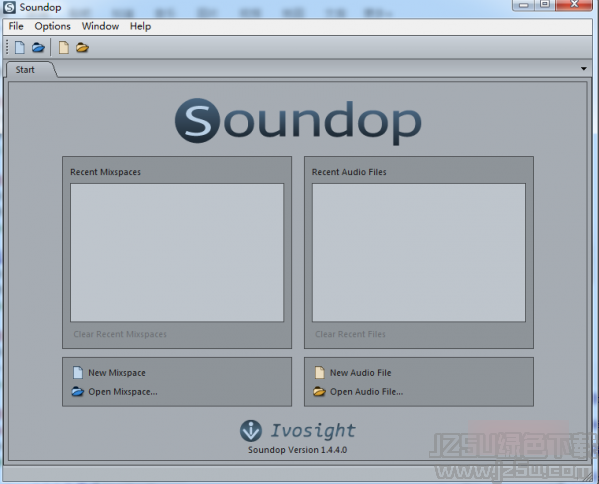Expand the tab list dropdown arrow
The height and width of the screenshot is (484, 599).
[x=584, y=69]
